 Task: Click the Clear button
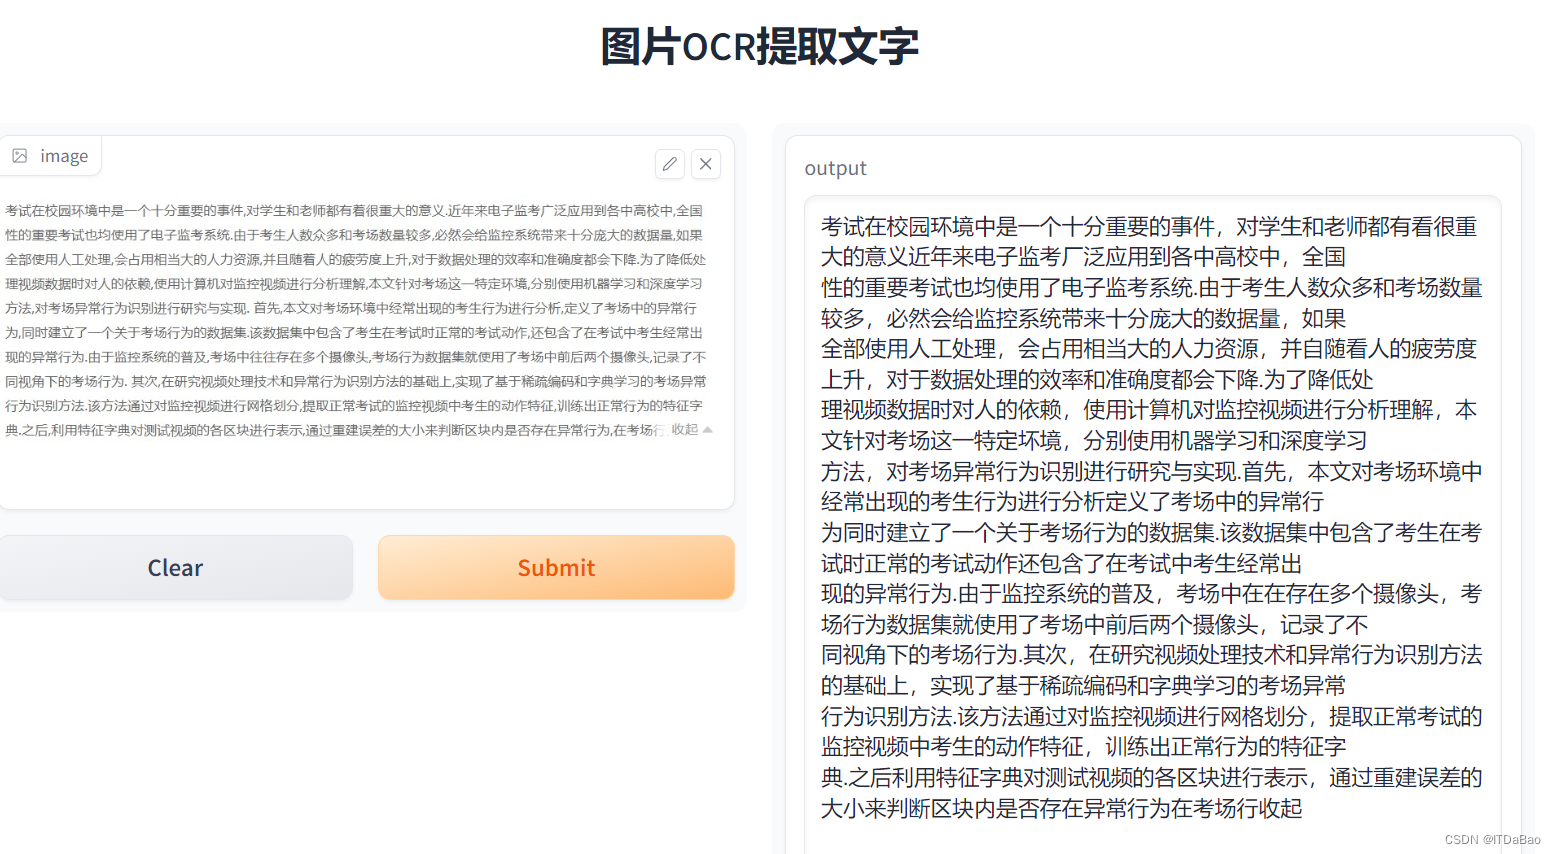175,568
